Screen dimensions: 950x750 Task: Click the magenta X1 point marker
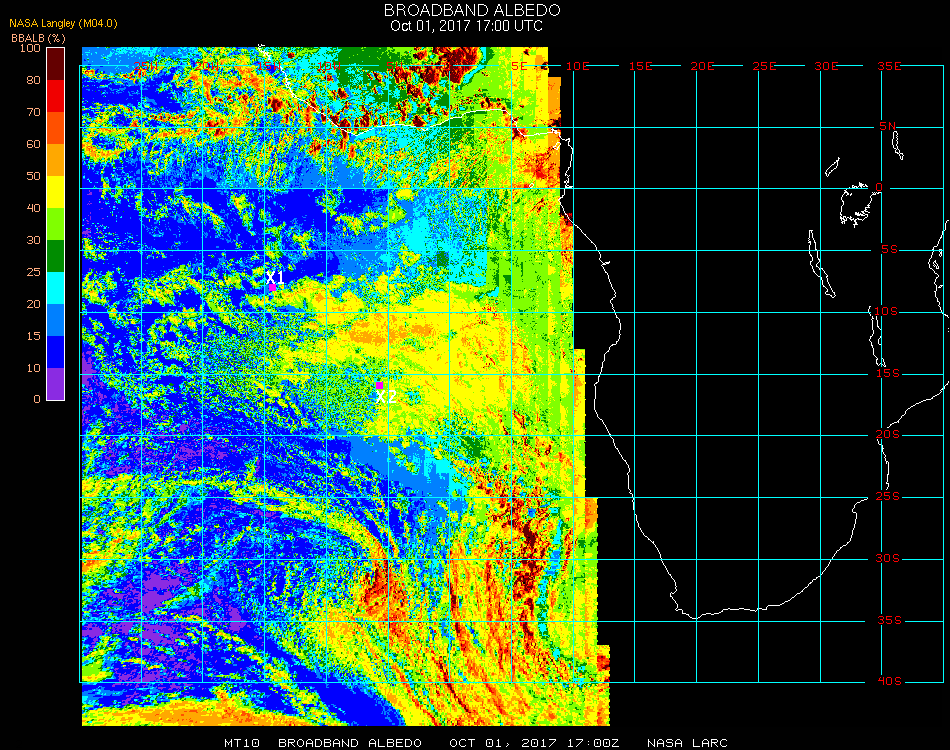[x=273, y=288]
